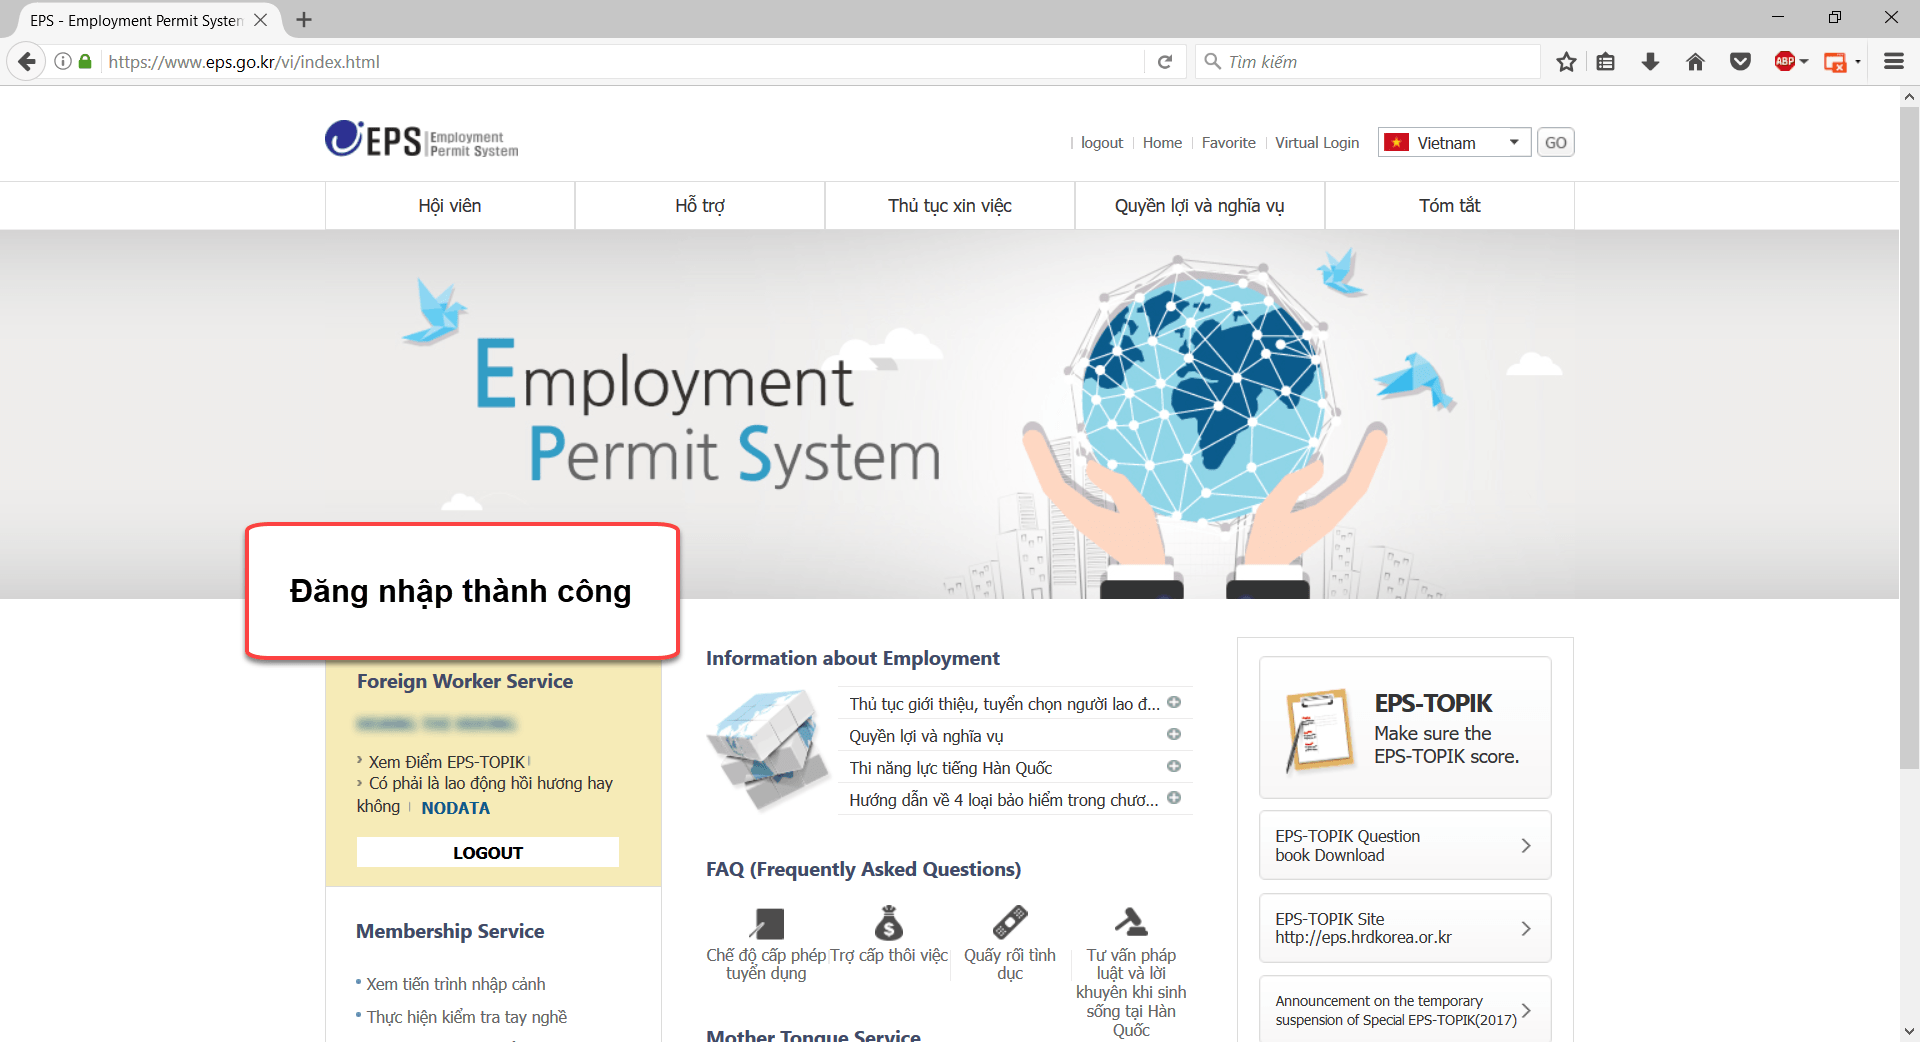1920x1042 pixels.
Task: Open Thực hiện kiểm tra tay nghề link
Action: tap(467, 1017)
